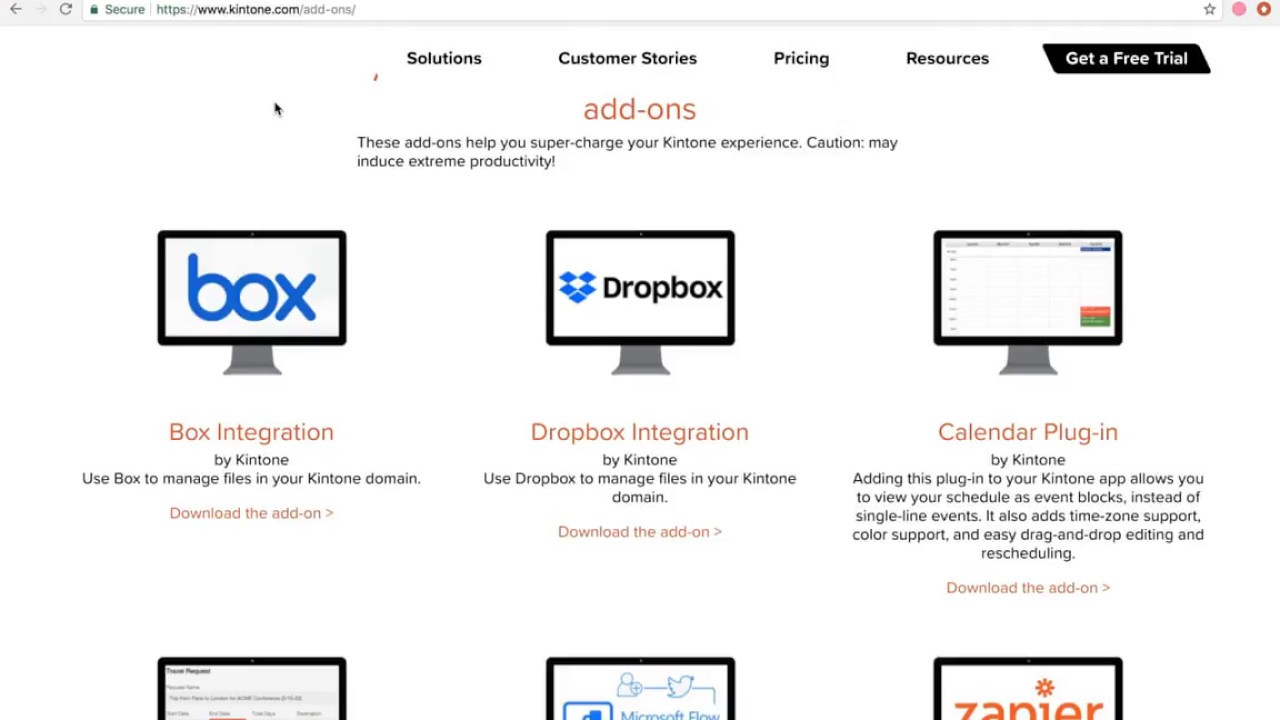Screen dimensions: 1280x720
Task: Click the pink circle extension icon
Action: click(1239, 9)
